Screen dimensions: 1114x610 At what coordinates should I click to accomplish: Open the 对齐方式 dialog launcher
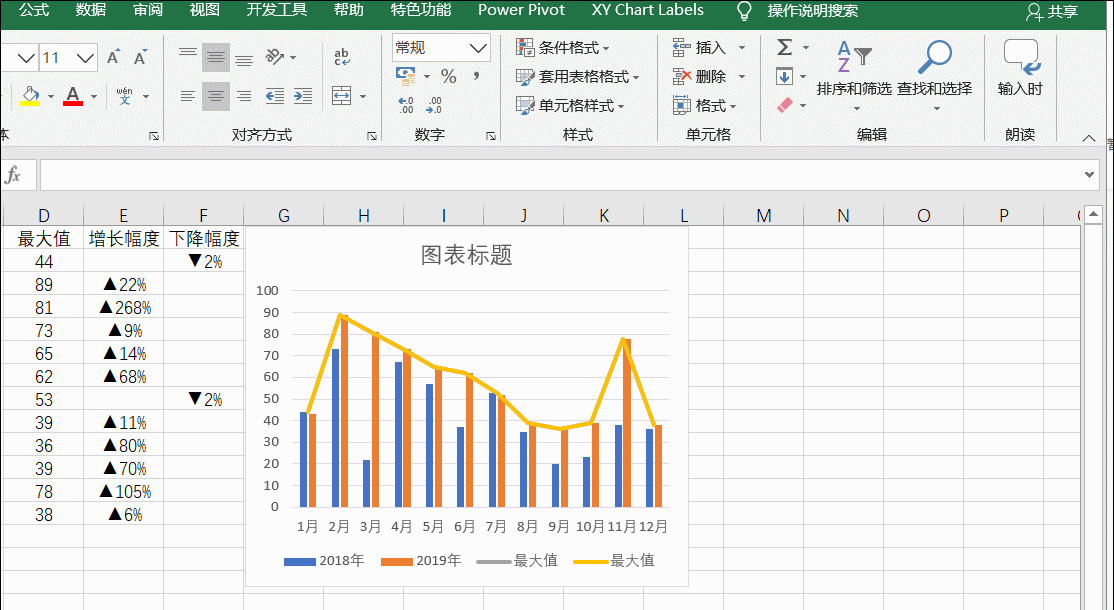(x=372, y=136)
